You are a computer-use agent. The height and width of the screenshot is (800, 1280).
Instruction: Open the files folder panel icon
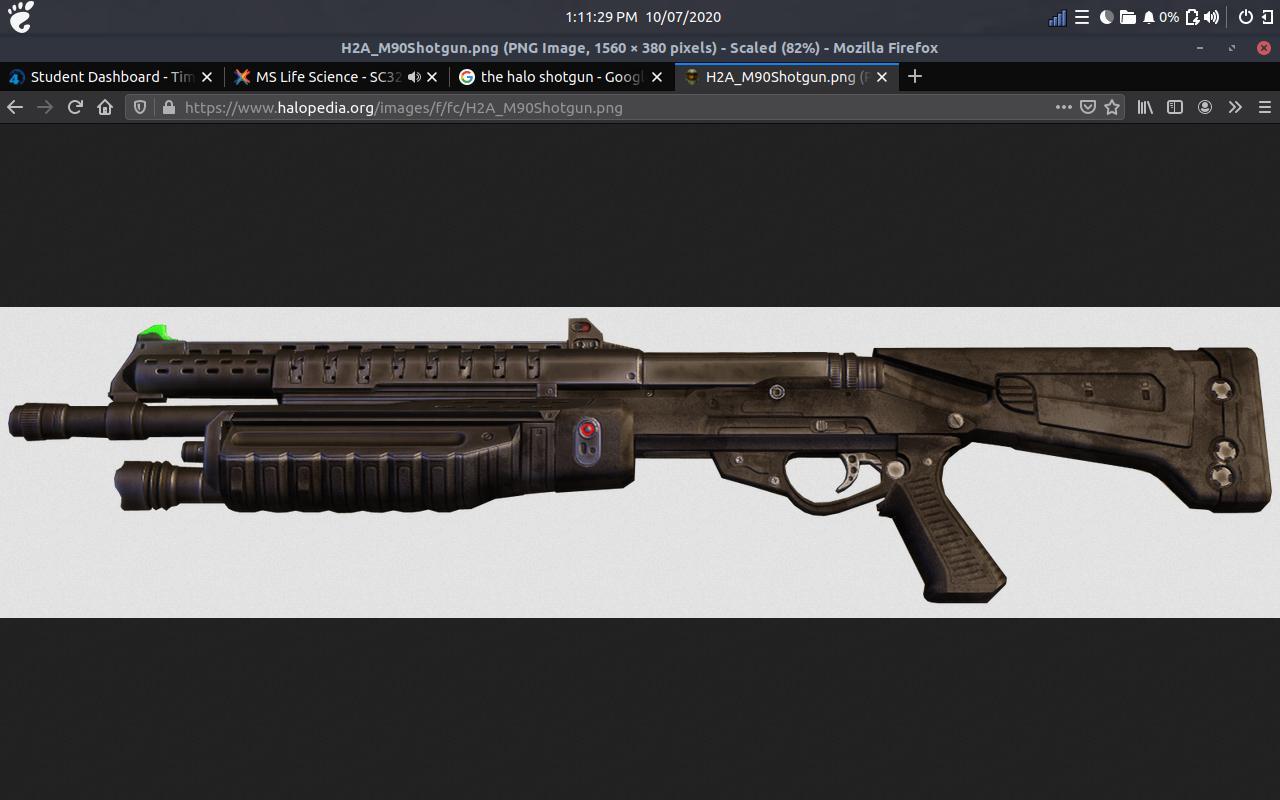[x=1127, y=17]
